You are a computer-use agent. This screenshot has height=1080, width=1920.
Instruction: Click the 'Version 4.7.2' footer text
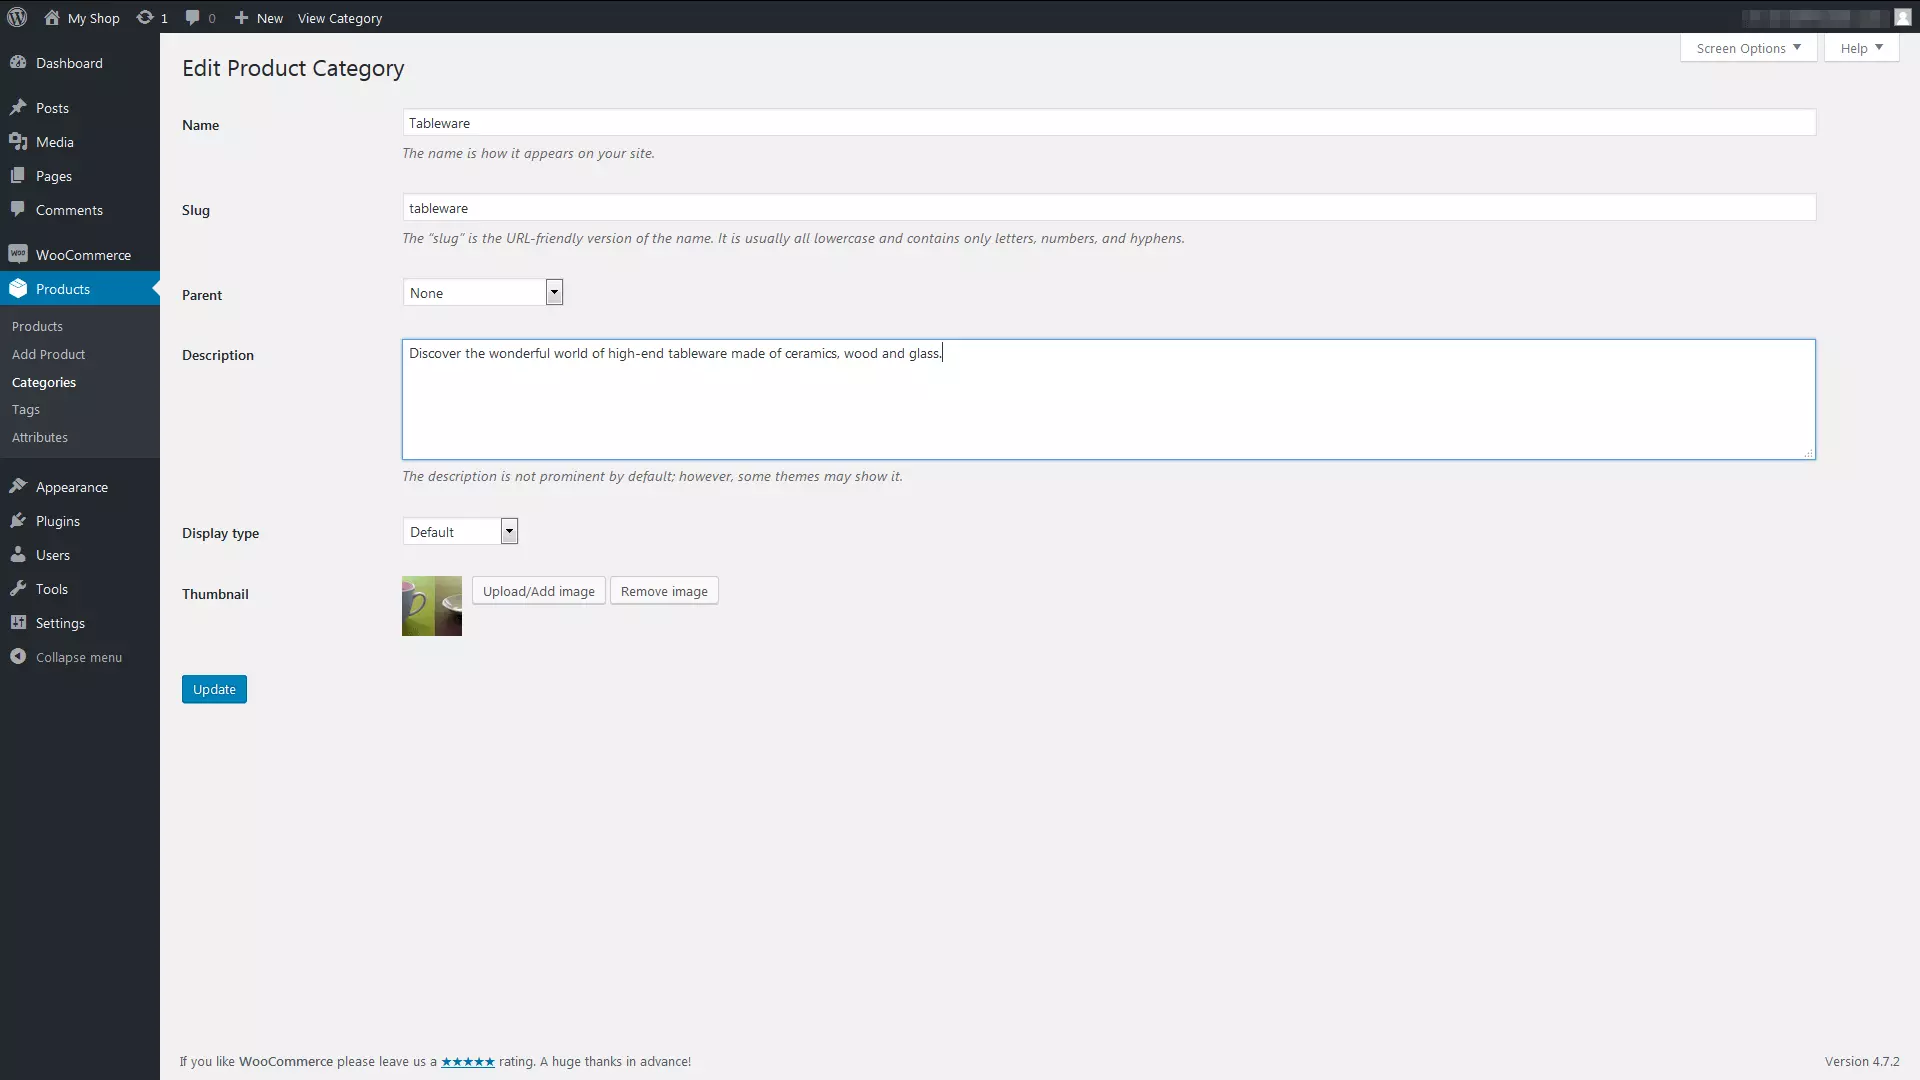(x=1862, y=1061)
